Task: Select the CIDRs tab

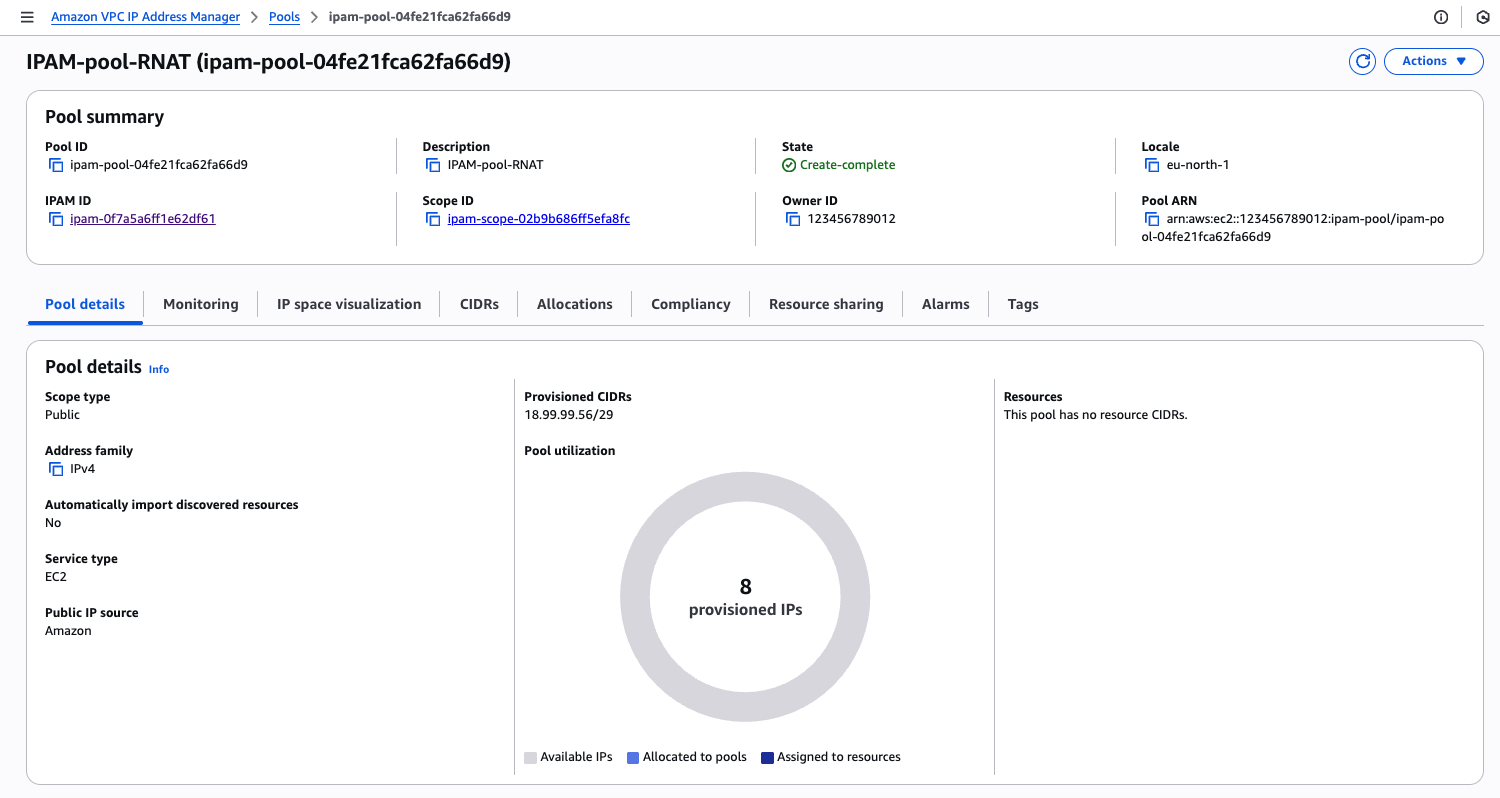Action: tap(479, 304)
